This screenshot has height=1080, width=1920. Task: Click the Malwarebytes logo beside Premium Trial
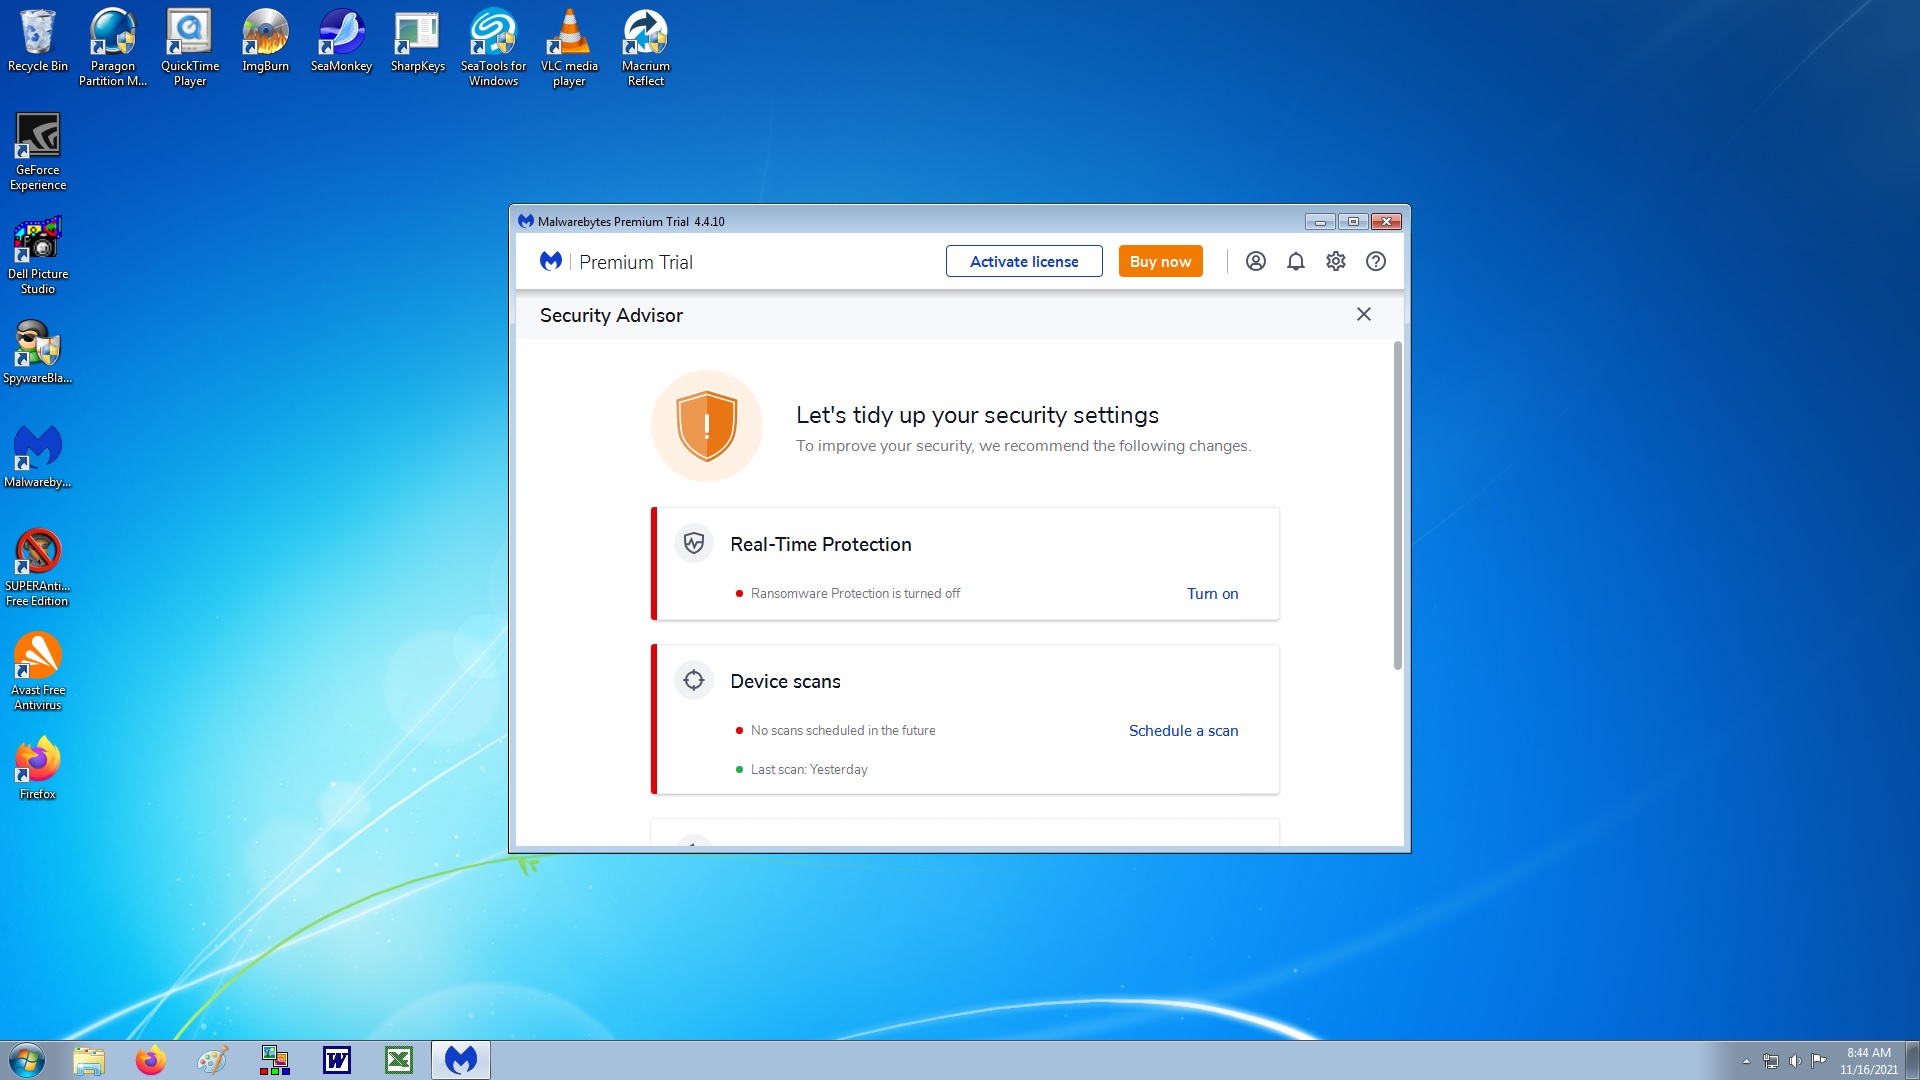click(x=551, y=261)
